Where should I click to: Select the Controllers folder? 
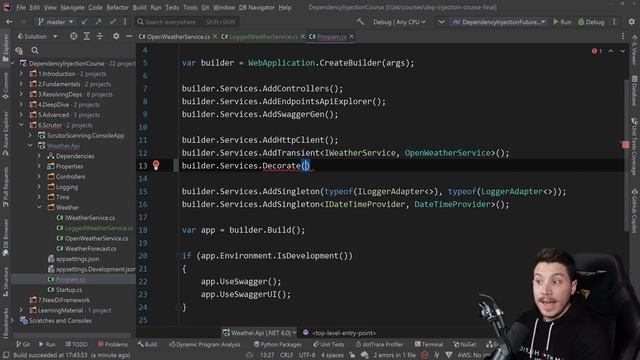click(x=66, y=177)
